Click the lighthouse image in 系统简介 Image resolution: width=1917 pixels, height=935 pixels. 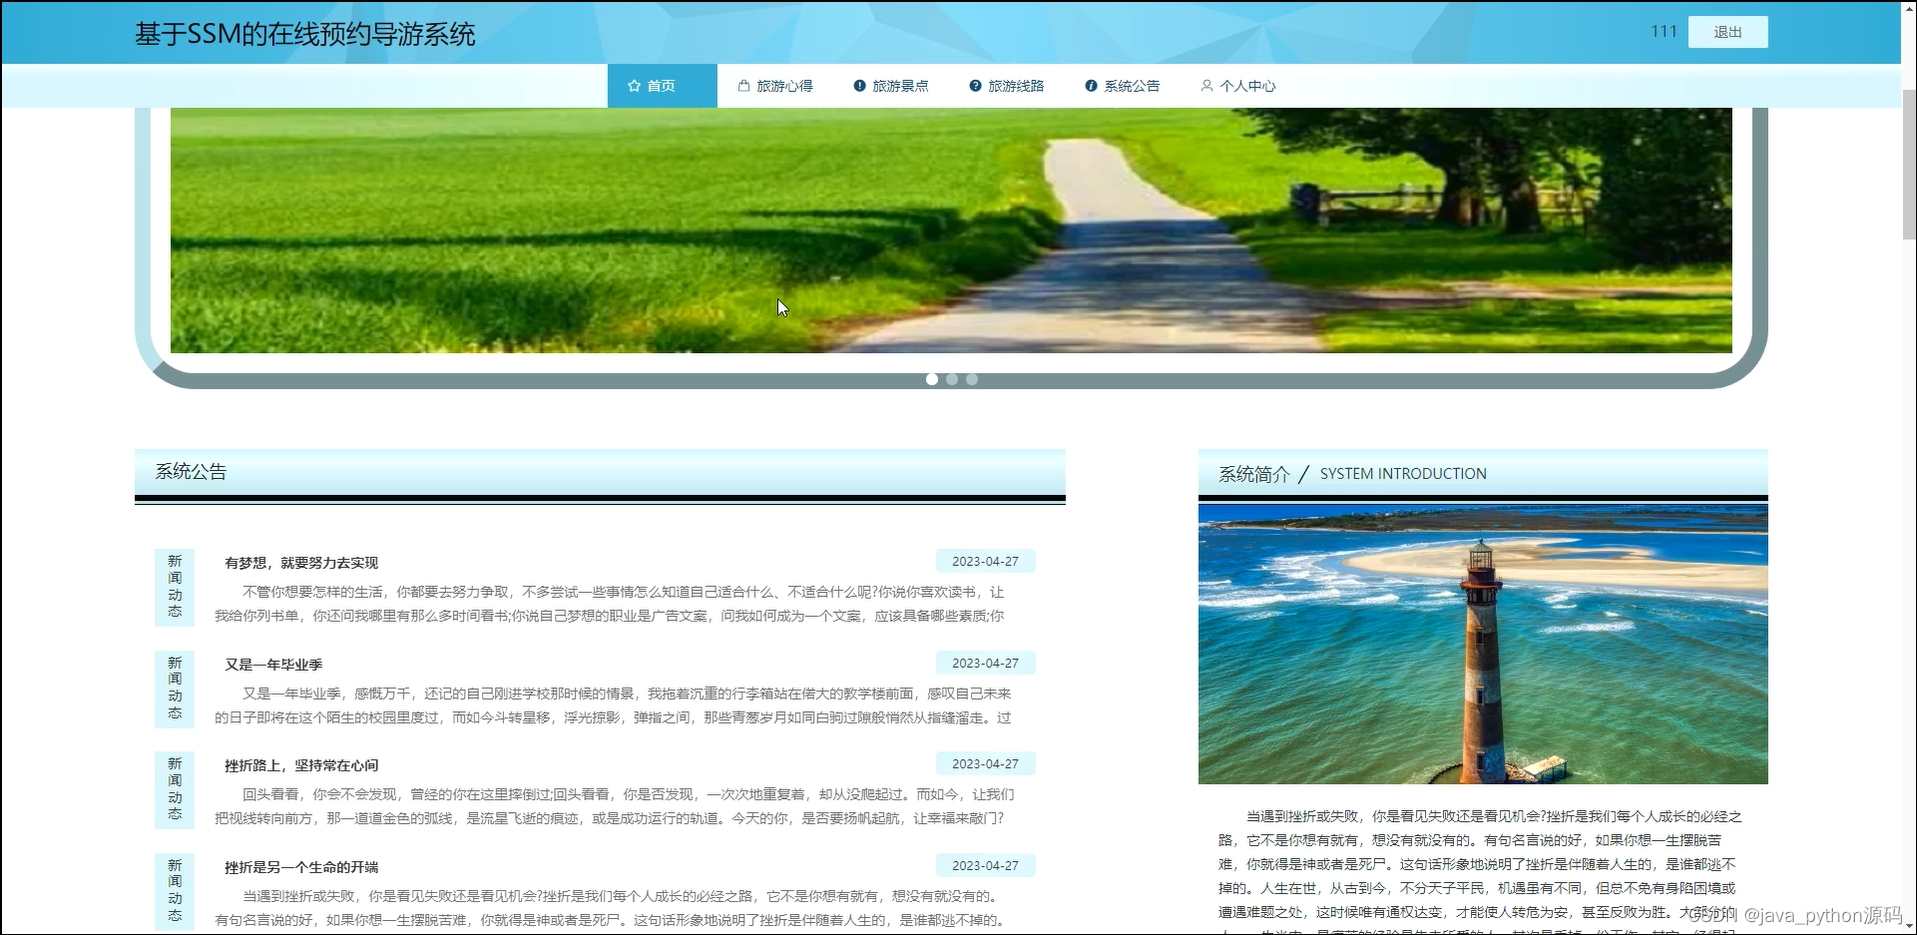(1483, 644)
